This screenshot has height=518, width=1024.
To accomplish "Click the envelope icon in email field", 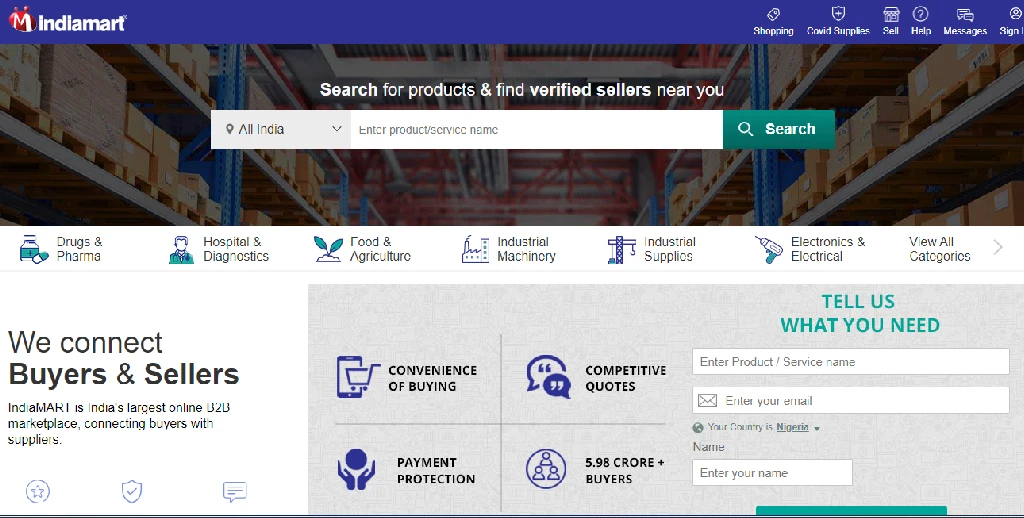I will (707, 400).
